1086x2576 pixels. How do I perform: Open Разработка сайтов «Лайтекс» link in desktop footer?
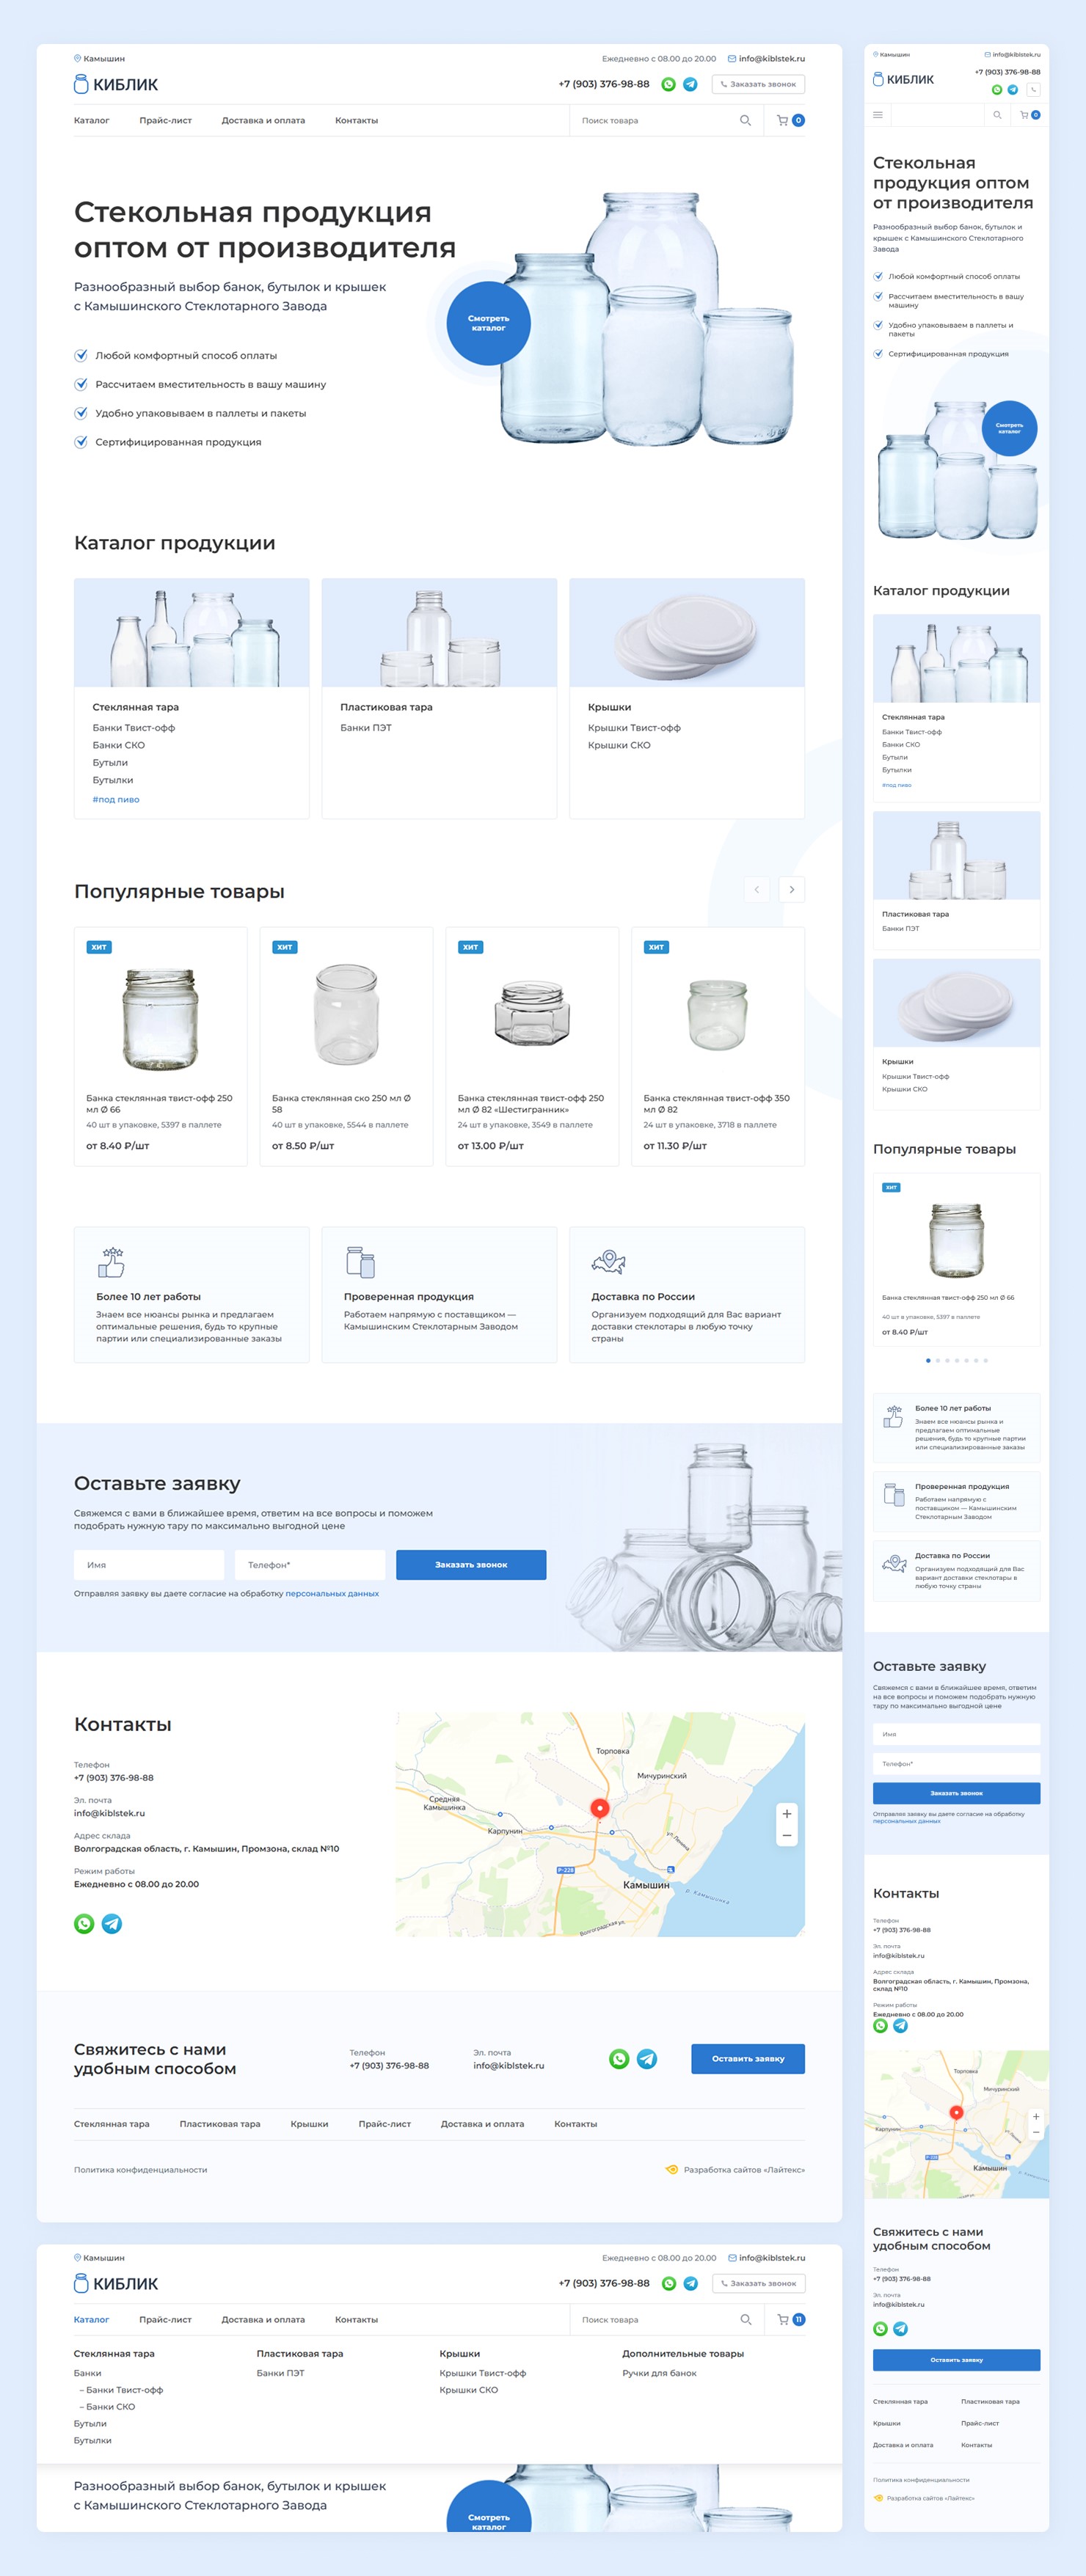click(735, 2169)
